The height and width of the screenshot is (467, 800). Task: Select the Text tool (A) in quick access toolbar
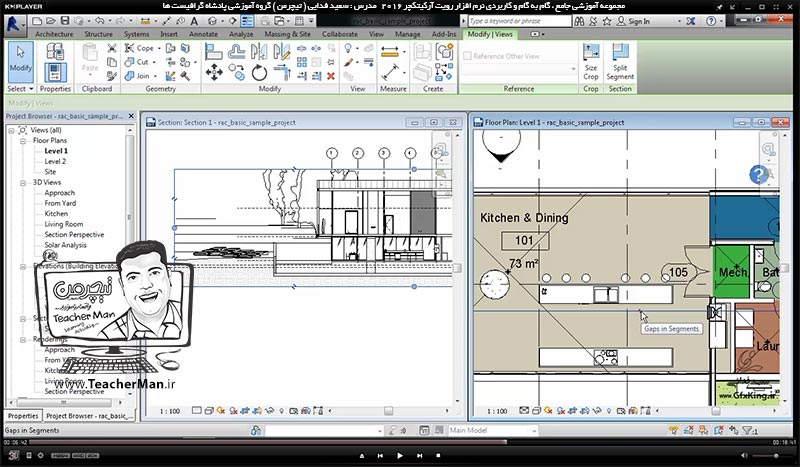(x=194, y=21)
